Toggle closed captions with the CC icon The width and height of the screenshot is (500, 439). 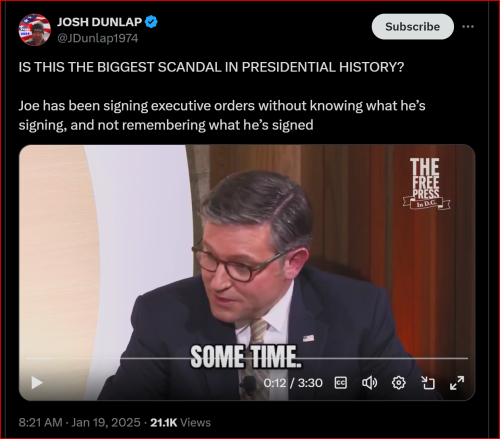[341, 383]
